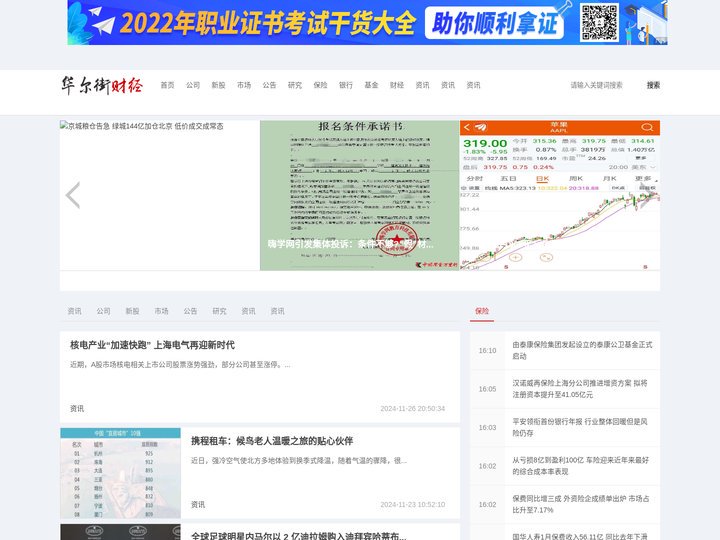Open 公告 in the top navigation bar
720x540 pixels.
pyautogui.click(x=269, y=85)
